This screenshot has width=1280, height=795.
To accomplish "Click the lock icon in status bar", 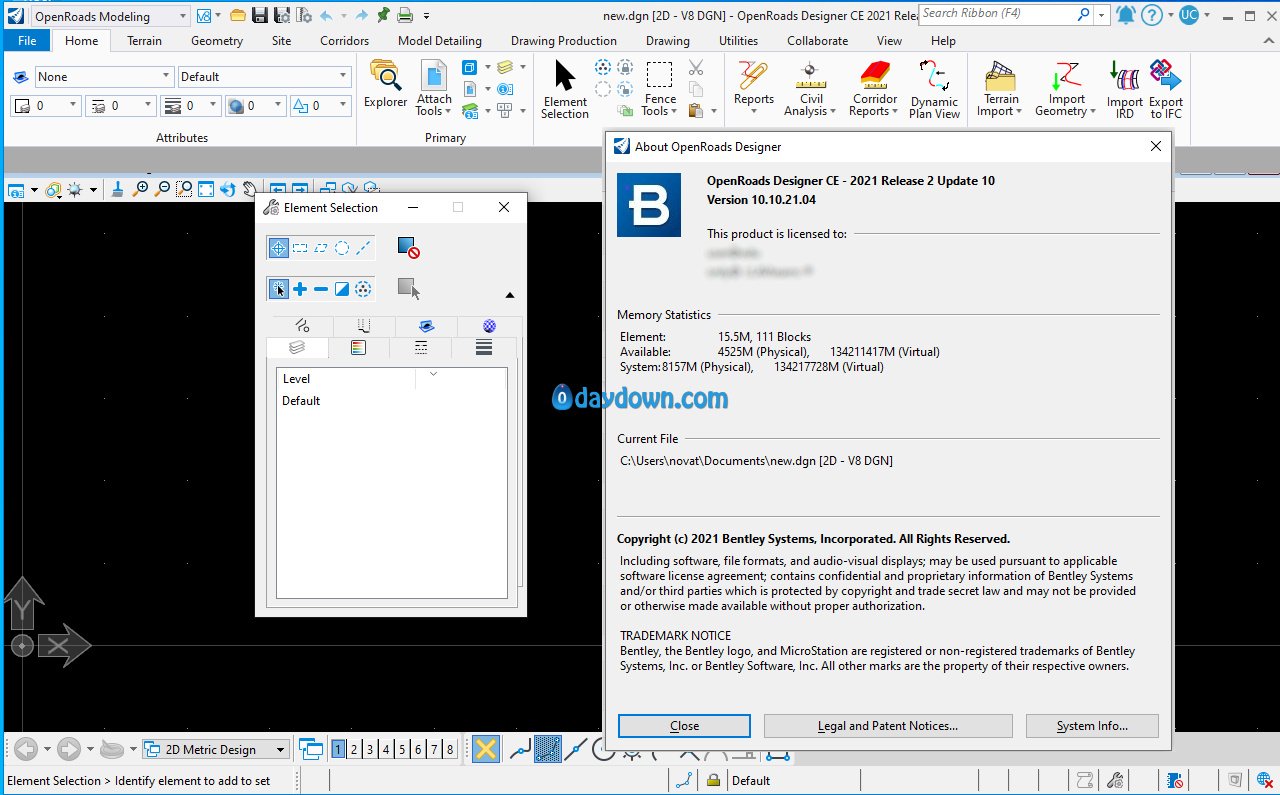I will pos(714,781).
